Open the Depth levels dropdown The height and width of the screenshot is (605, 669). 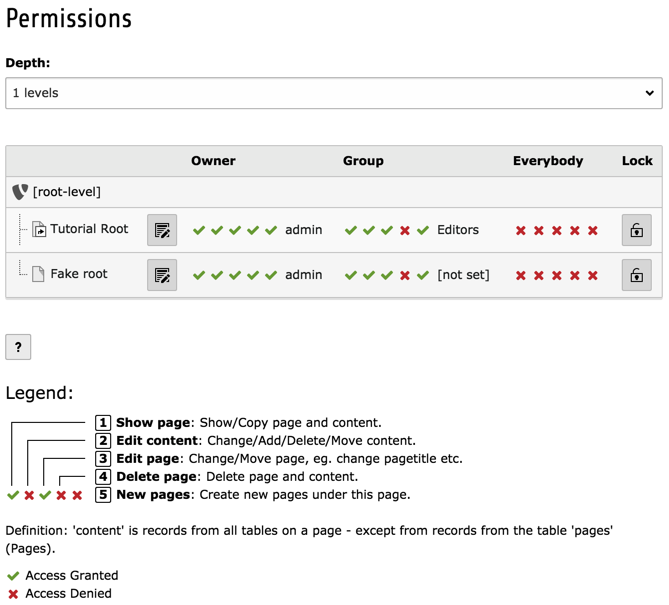334,93
